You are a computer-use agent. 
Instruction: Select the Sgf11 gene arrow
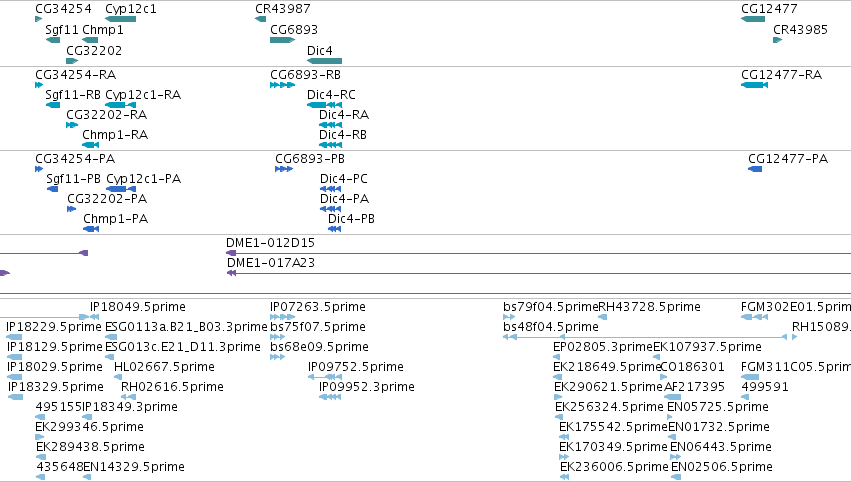coord(53,40)
